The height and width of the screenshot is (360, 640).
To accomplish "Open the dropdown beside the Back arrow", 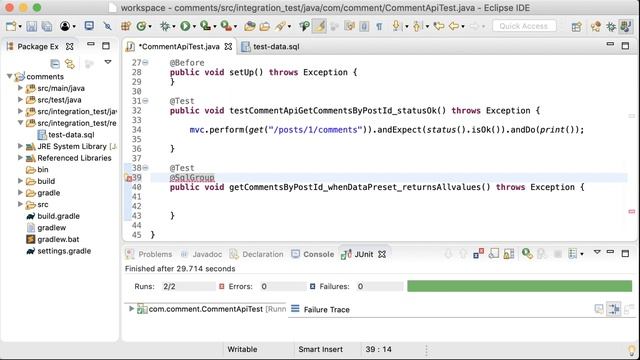I will coord(462,27).
